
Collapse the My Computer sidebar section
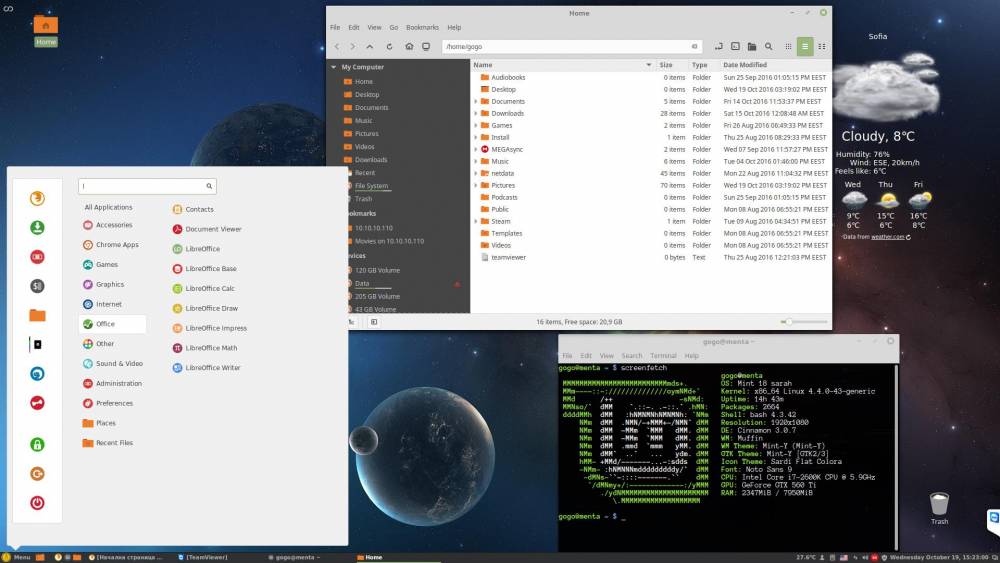(x=333, y=67)
